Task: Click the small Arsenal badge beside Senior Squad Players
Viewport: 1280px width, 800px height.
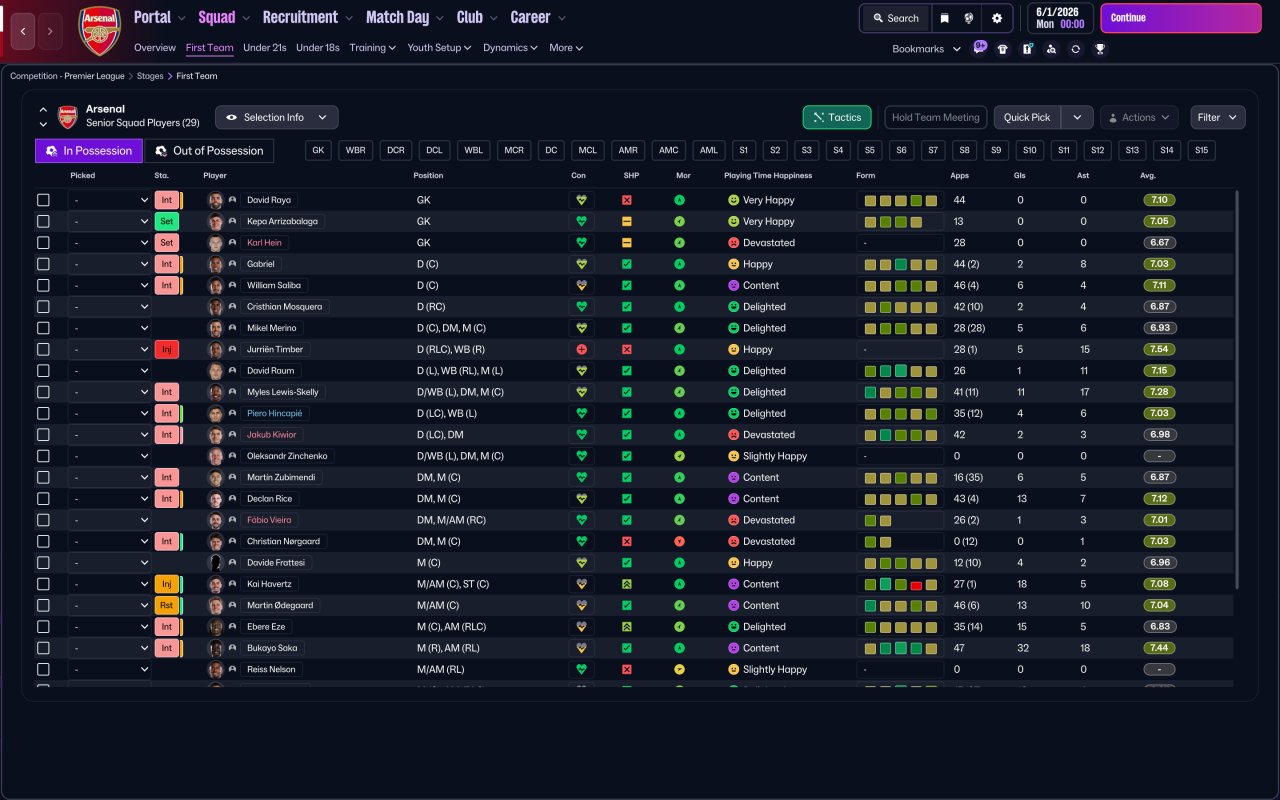Action: point(67,117)
